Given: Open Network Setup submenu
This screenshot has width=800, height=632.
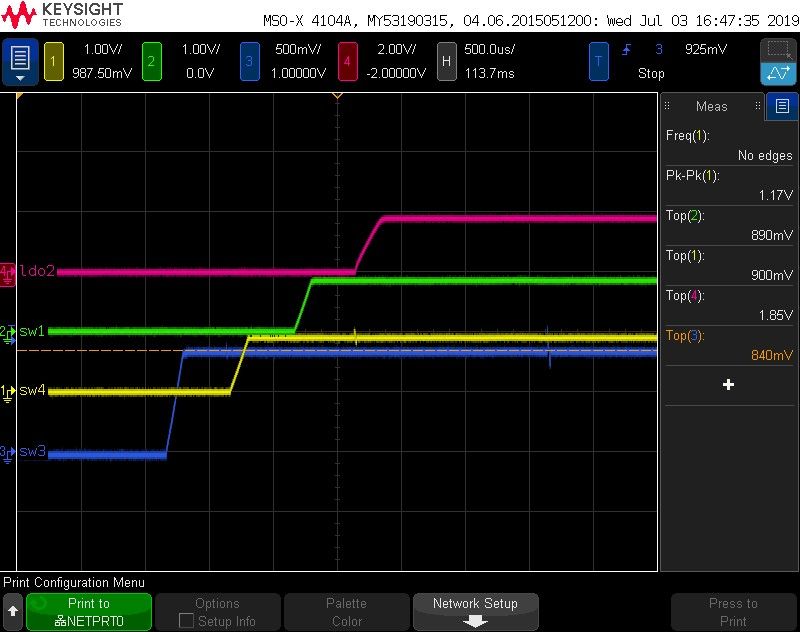Looking at the screenshot, I should pos(476,612).
